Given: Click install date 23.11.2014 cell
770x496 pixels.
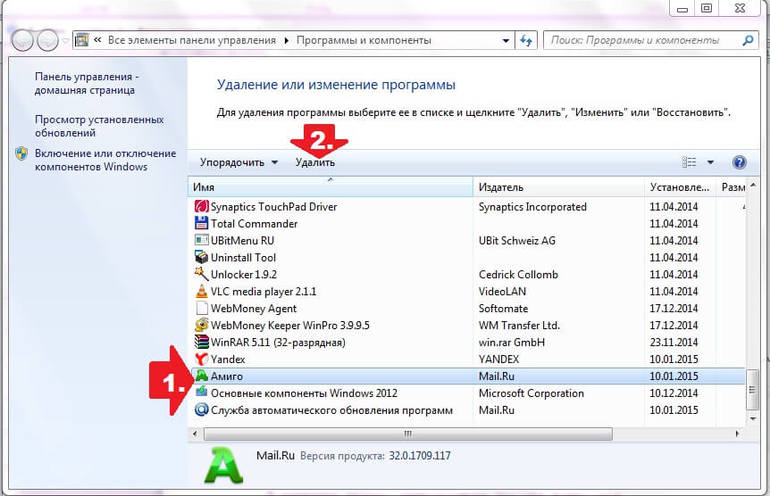Looking at the screenshot, I should tap(674, 342).
